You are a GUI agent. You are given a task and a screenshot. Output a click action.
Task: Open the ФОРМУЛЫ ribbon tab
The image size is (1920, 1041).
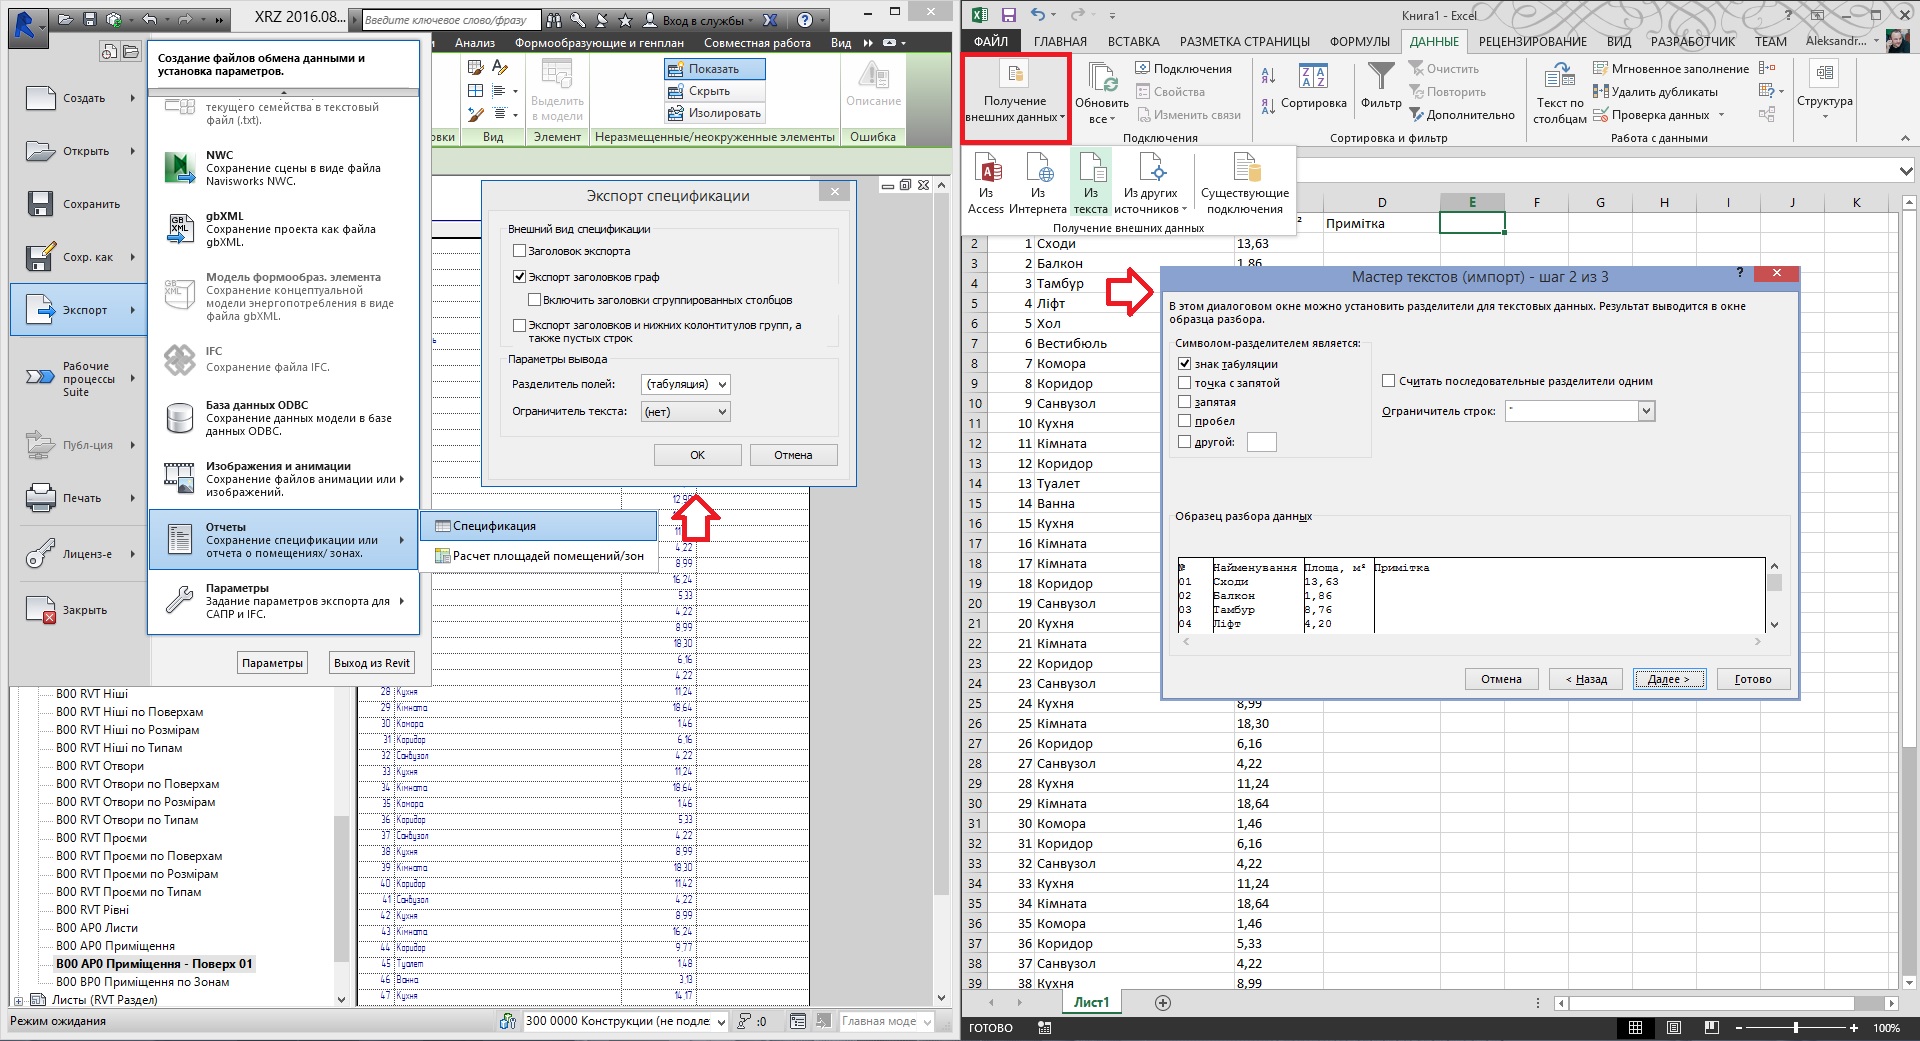pyautogui.click(x=1359, y=42)
